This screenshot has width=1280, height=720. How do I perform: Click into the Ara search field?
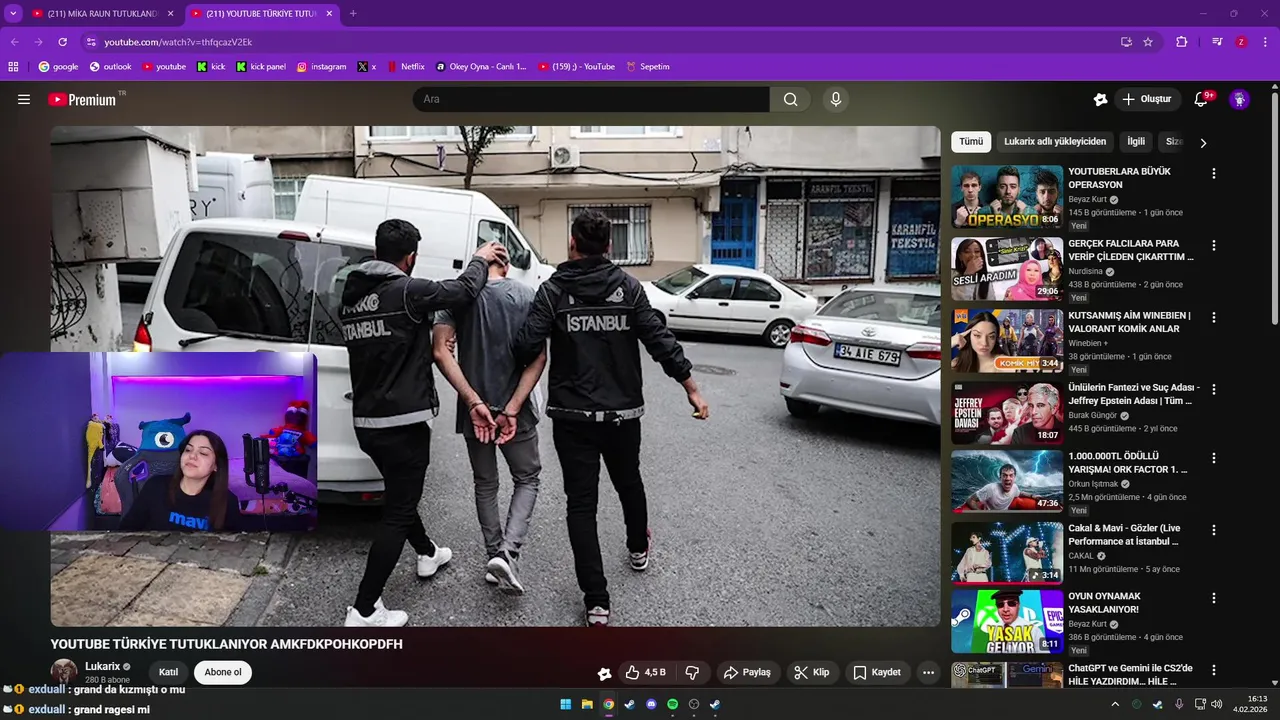[591, 99]
